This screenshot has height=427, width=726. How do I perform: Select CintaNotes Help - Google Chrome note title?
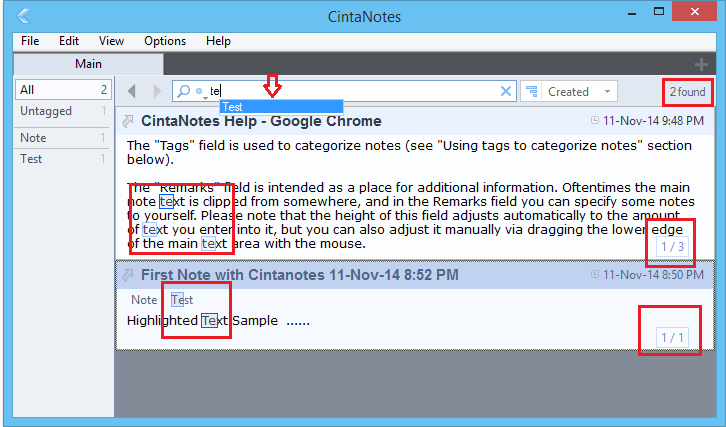(261, 121)
